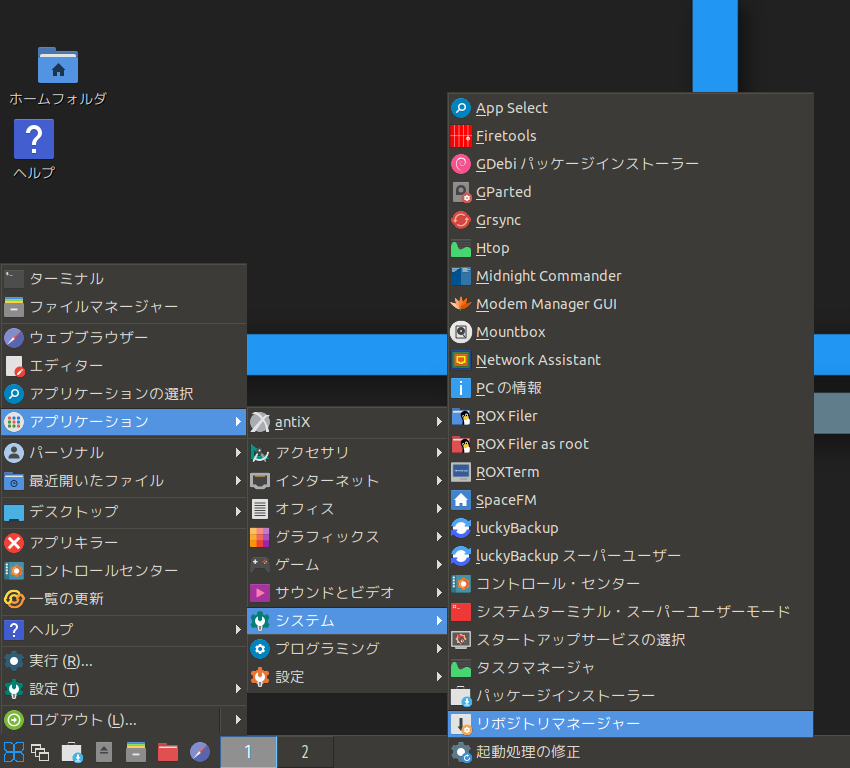Click the Grsync sync icon

coord(461,220)
